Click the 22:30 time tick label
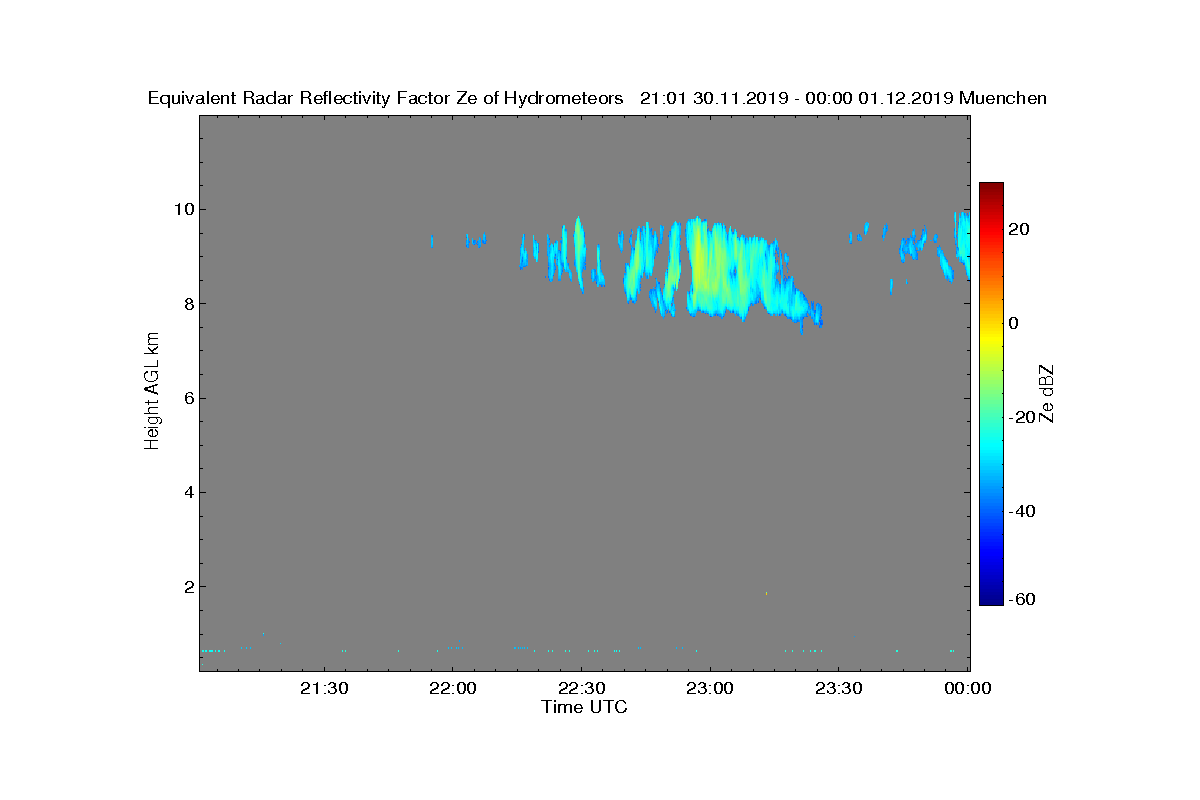The width and height of the screenshot is (1200, 800). tap(581, 689)
